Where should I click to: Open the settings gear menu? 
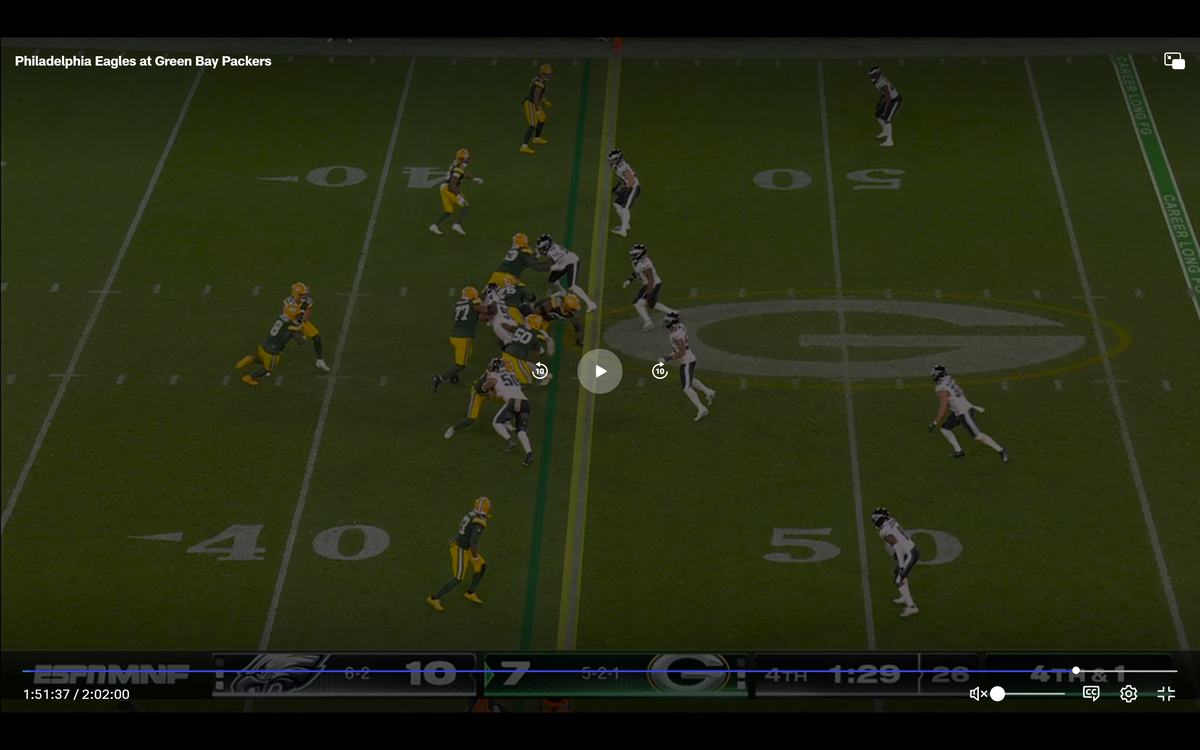coord(1128,693)
